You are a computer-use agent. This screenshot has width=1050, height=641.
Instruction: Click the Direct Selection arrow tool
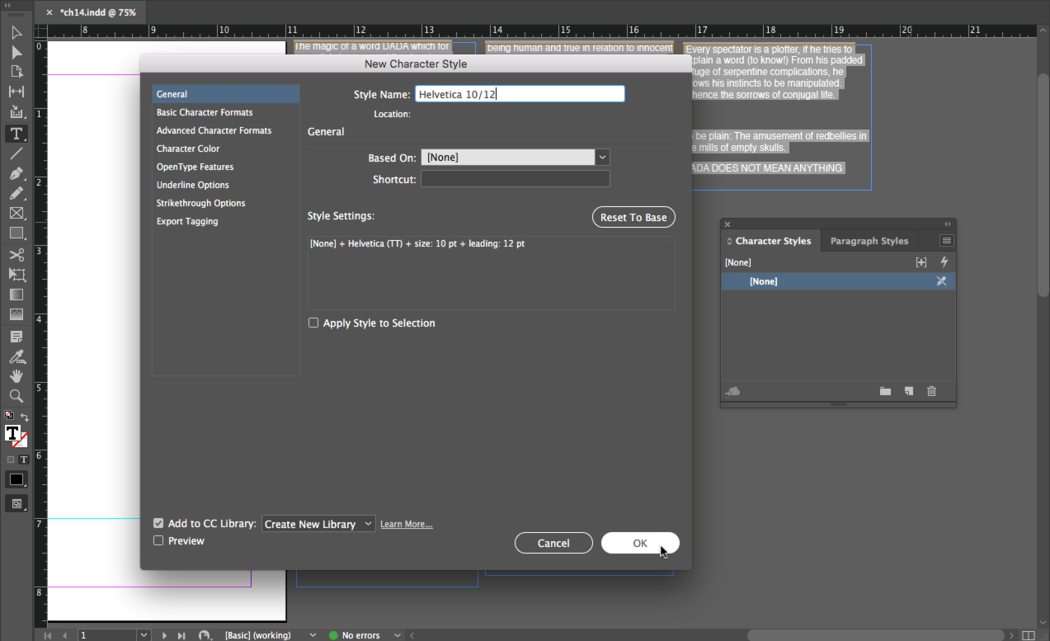tap(16, 52)
